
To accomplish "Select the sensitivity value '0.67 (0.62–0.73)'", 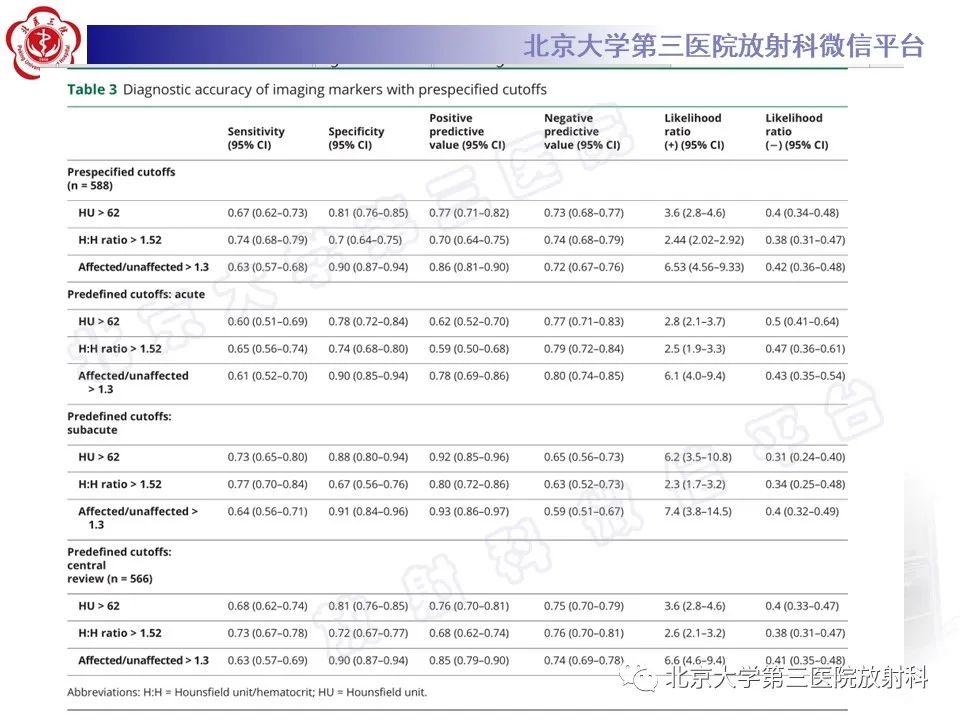I will [268, 212].
